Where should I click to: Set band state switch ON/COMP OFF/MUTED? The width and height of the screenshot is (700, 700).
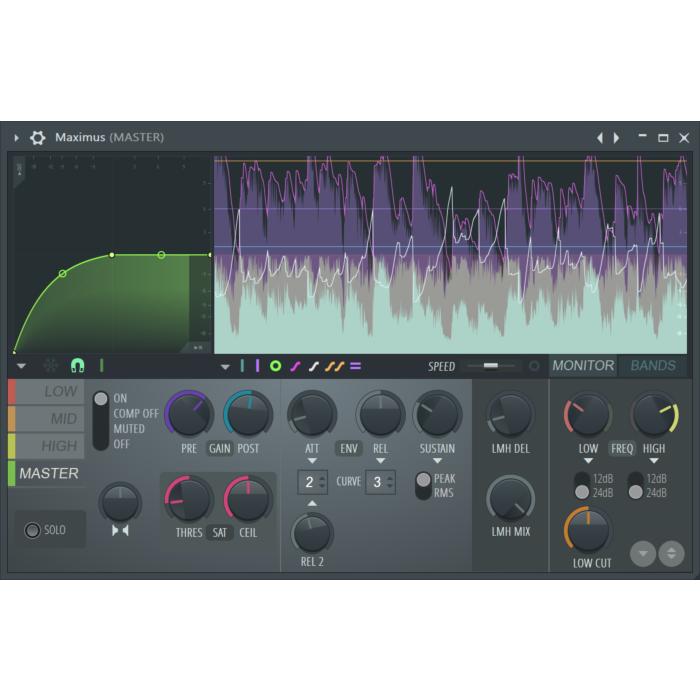(101, 421)
